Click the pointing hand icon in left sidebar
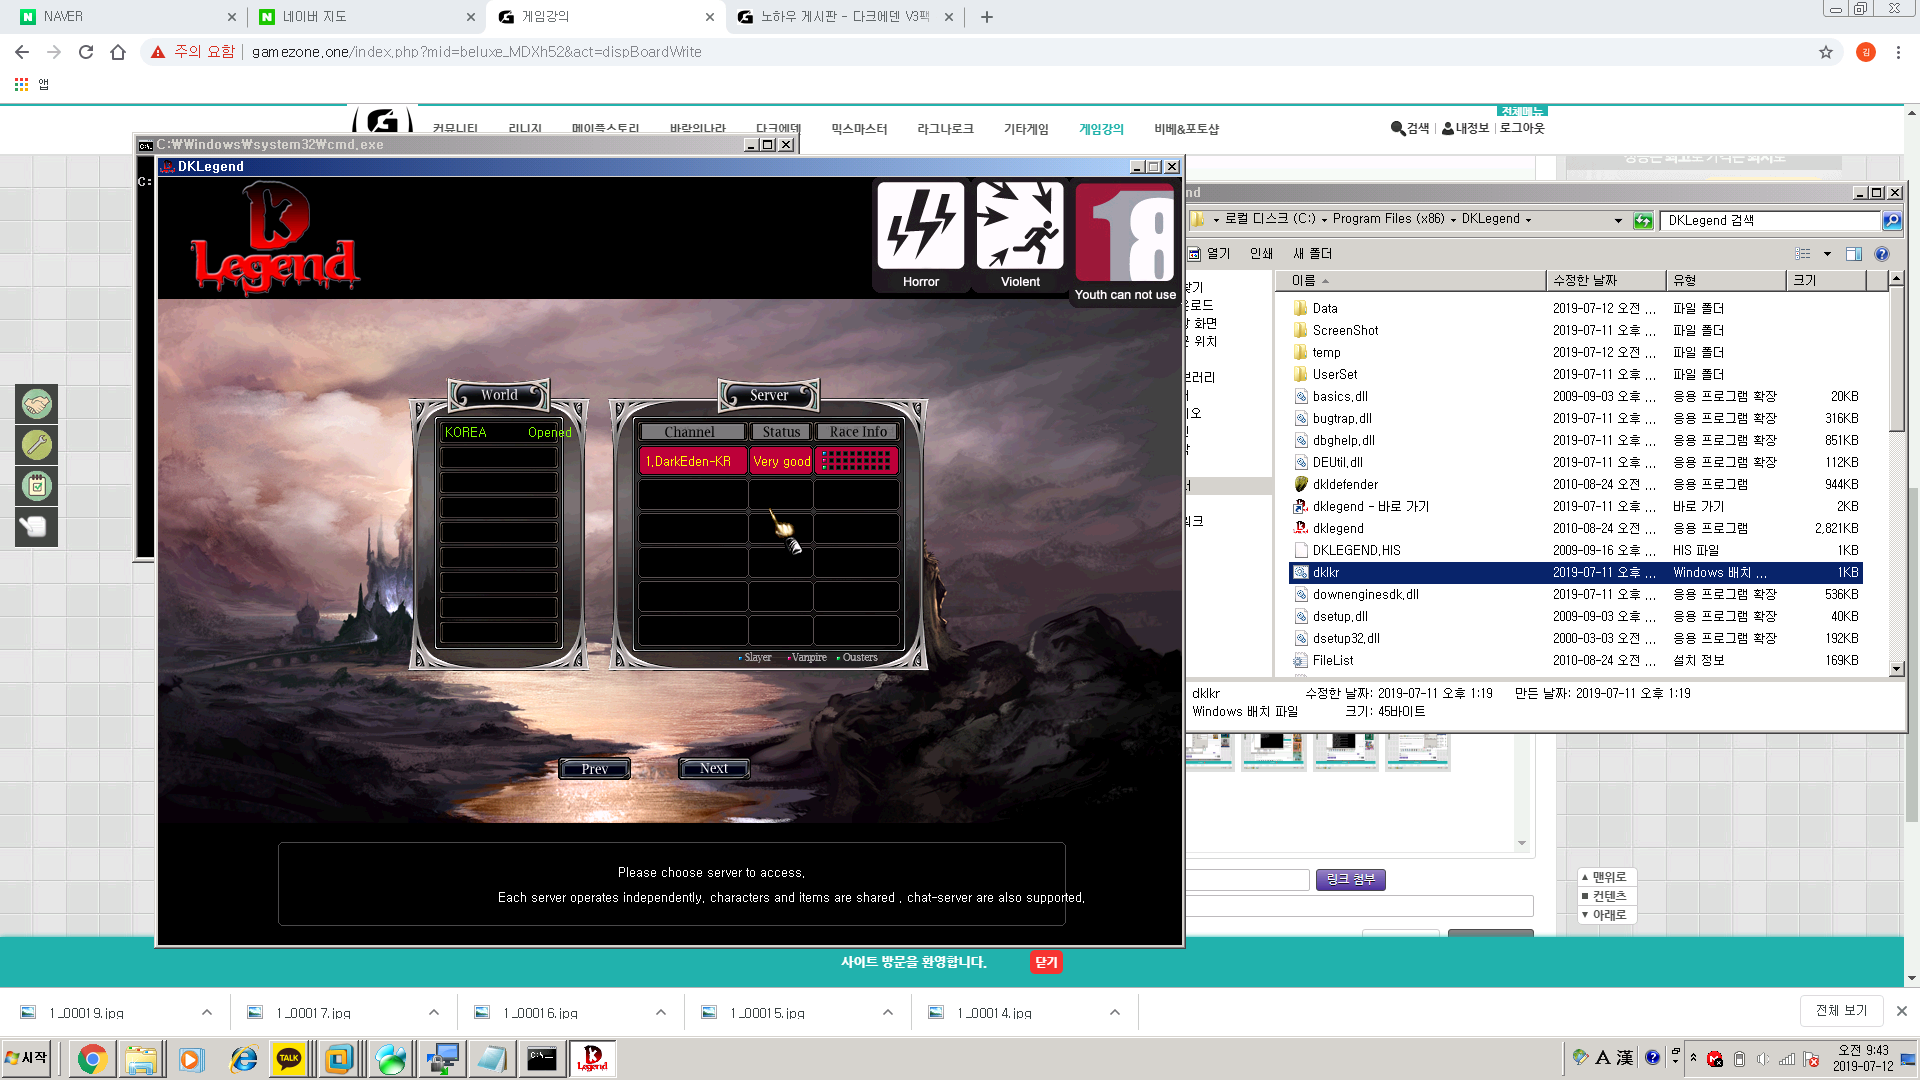Viewport: 1920px width, 1080px height. click(x=37, y=527)
